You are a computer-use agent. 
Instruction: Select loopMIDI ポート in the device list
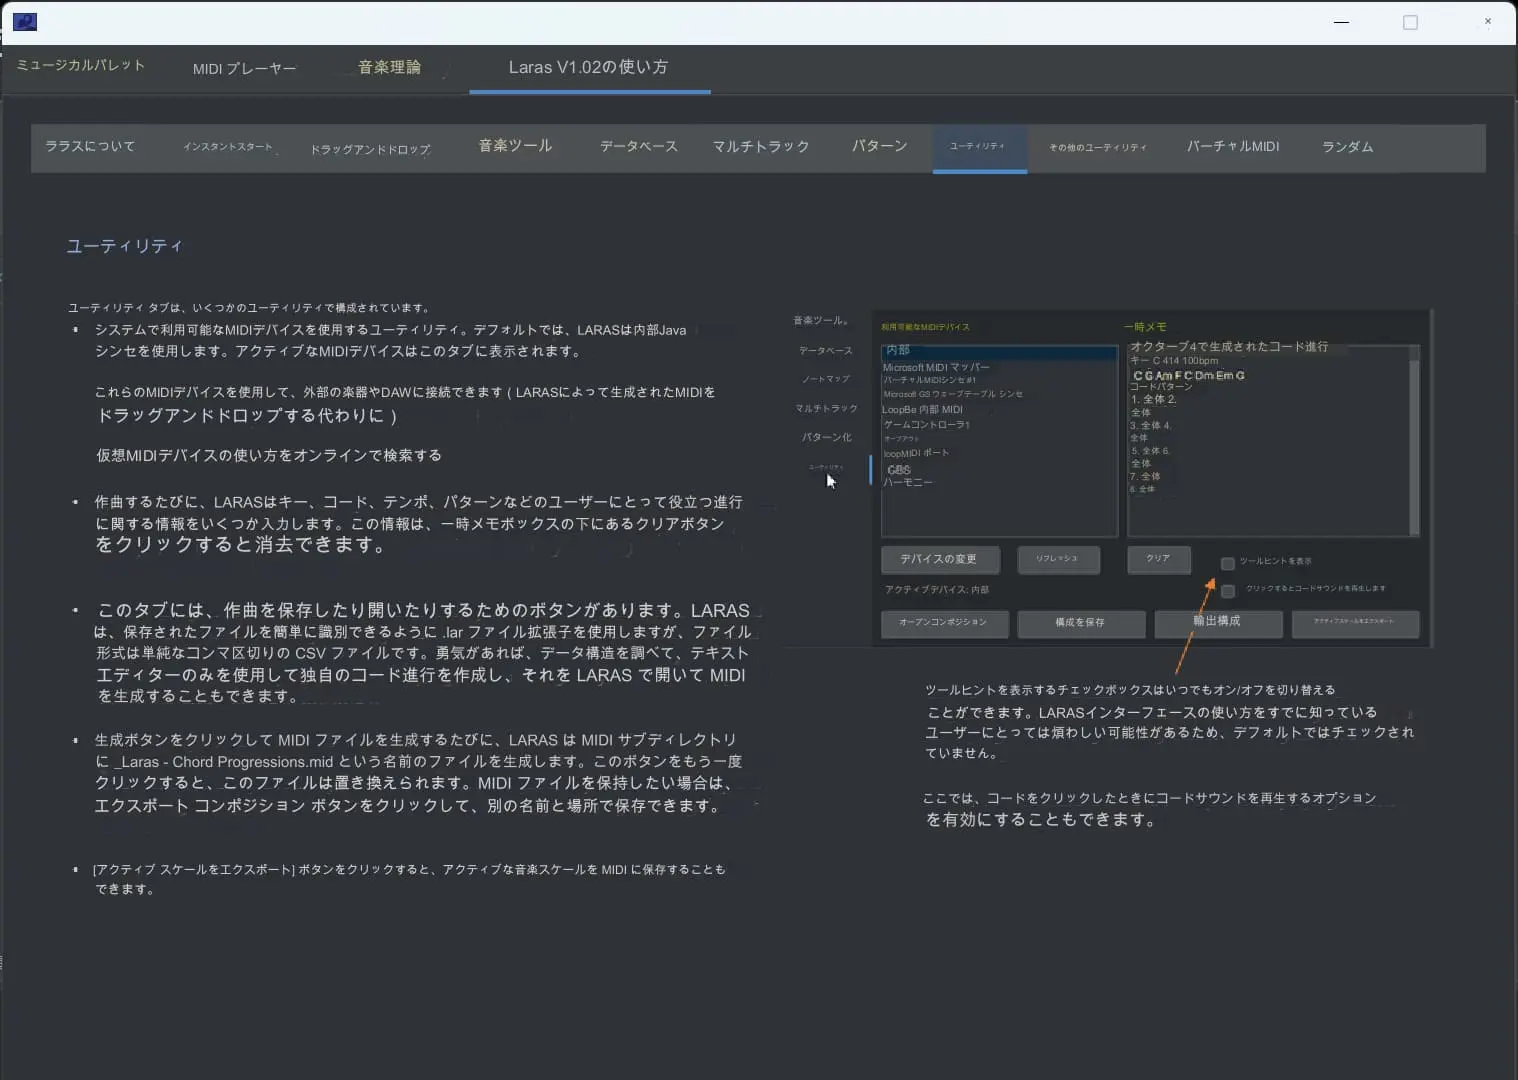[x=916, y=453]
